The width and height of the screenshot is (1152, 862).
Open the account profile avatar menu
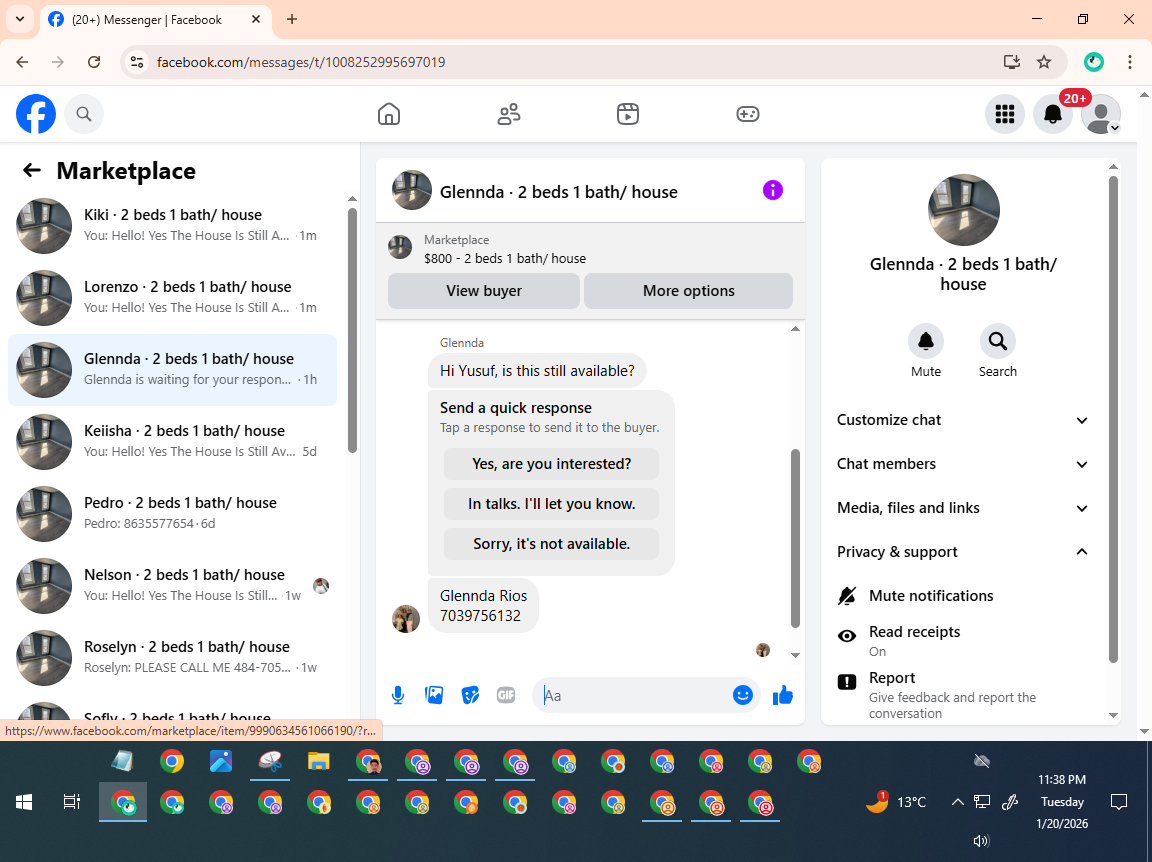(1101, 114)
